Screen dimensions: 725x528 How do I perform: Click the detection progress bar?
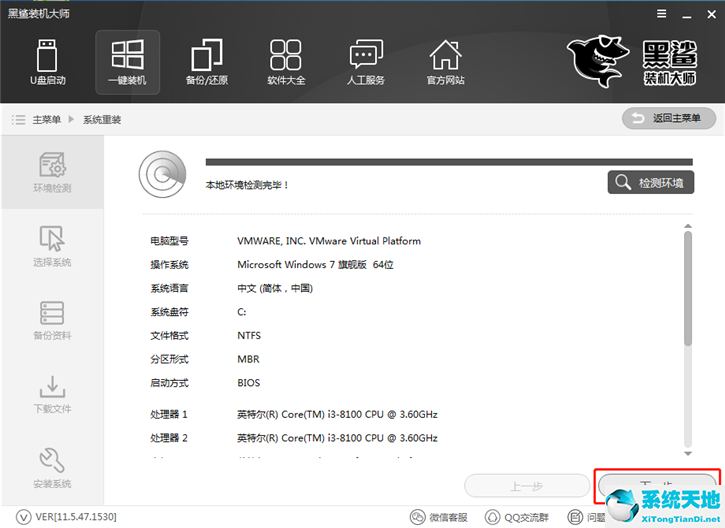[449, 162]
